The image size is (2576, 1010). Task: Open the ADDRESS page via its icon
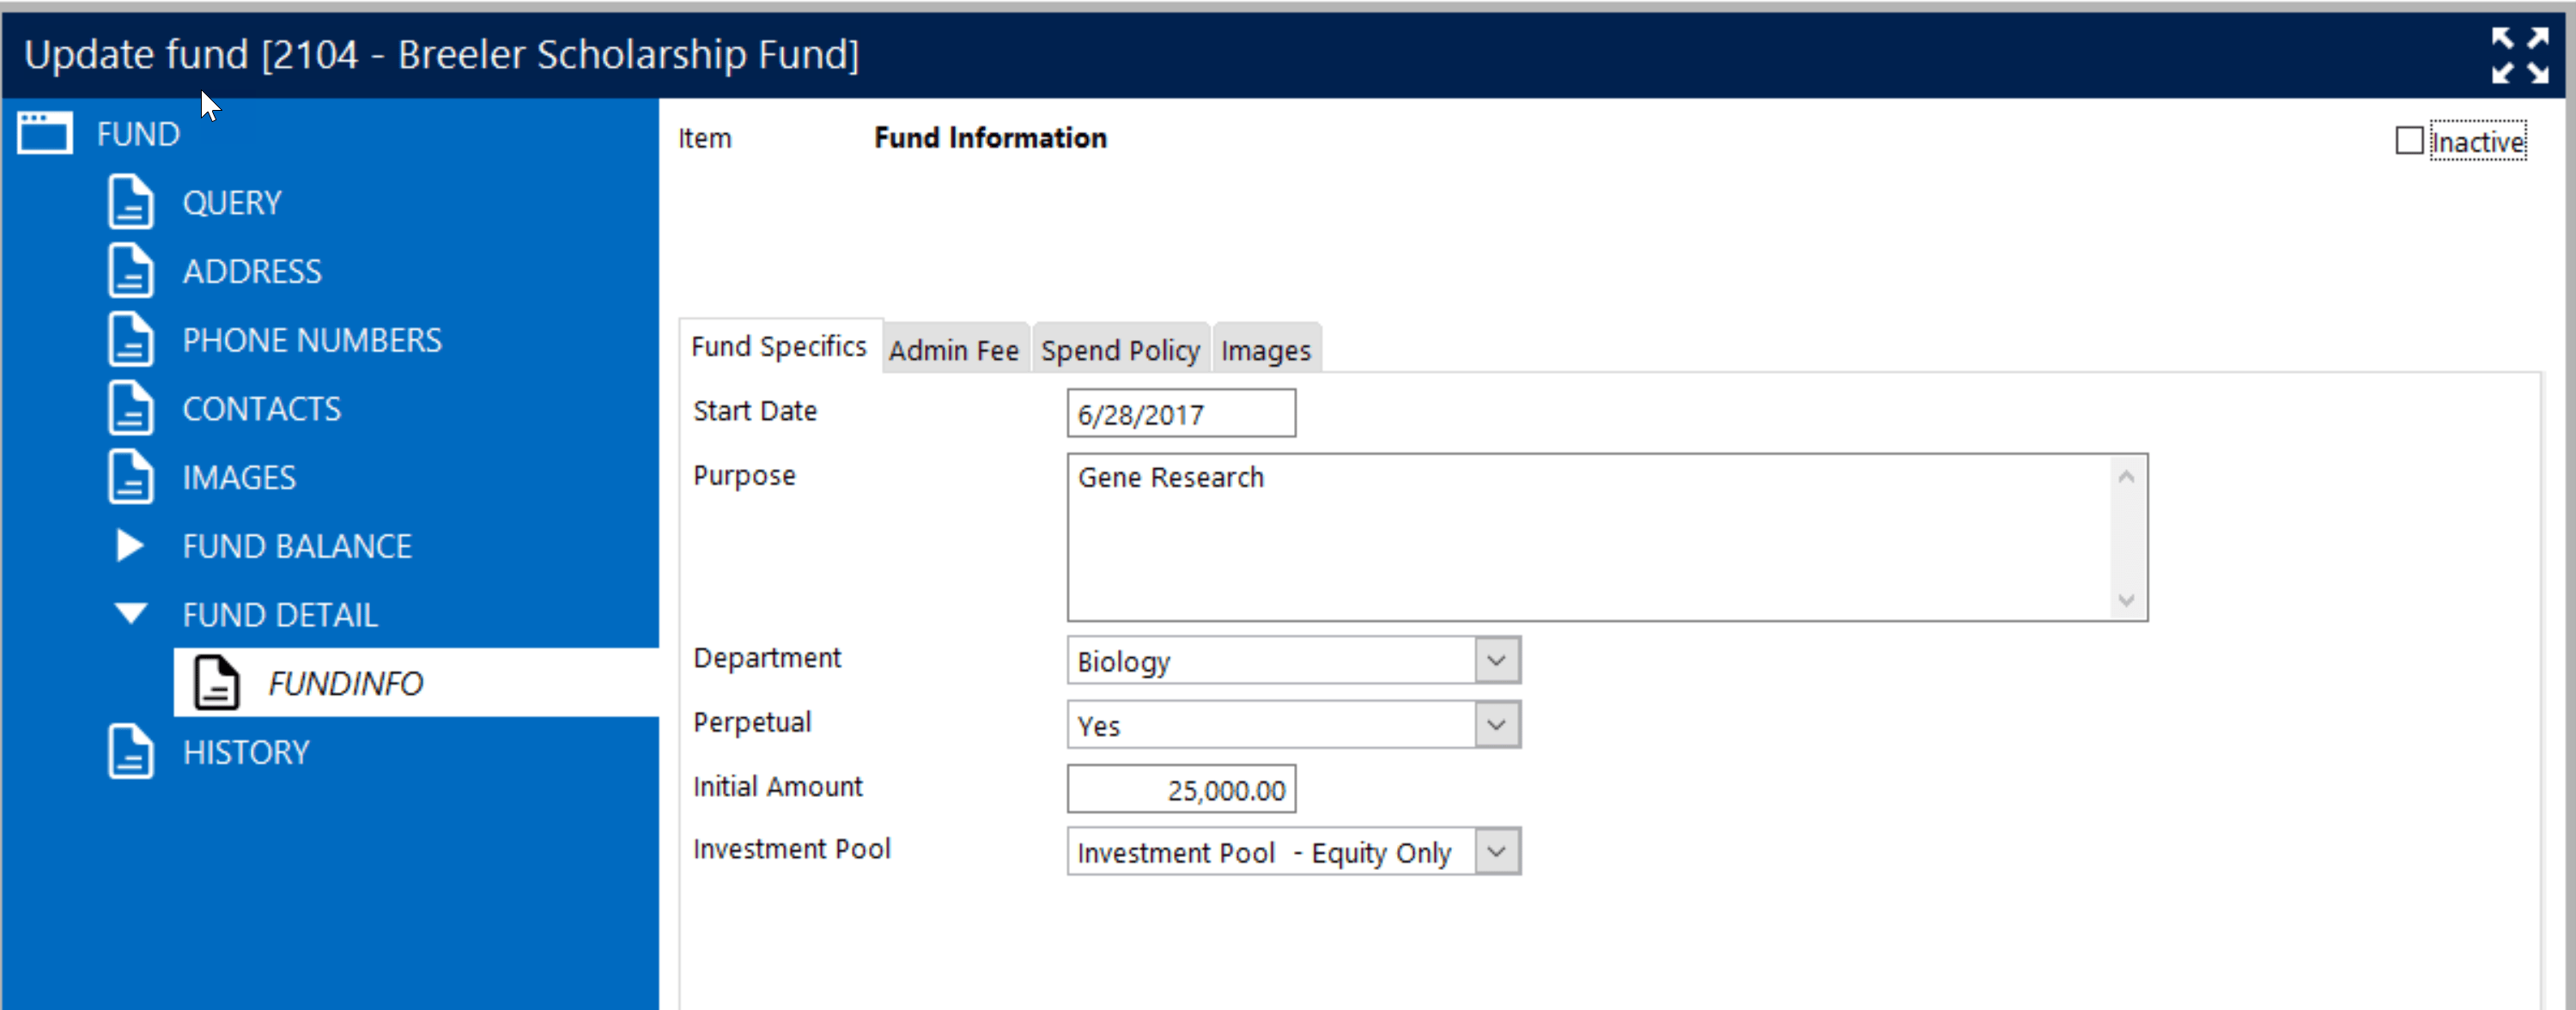(x=130, y=270)
